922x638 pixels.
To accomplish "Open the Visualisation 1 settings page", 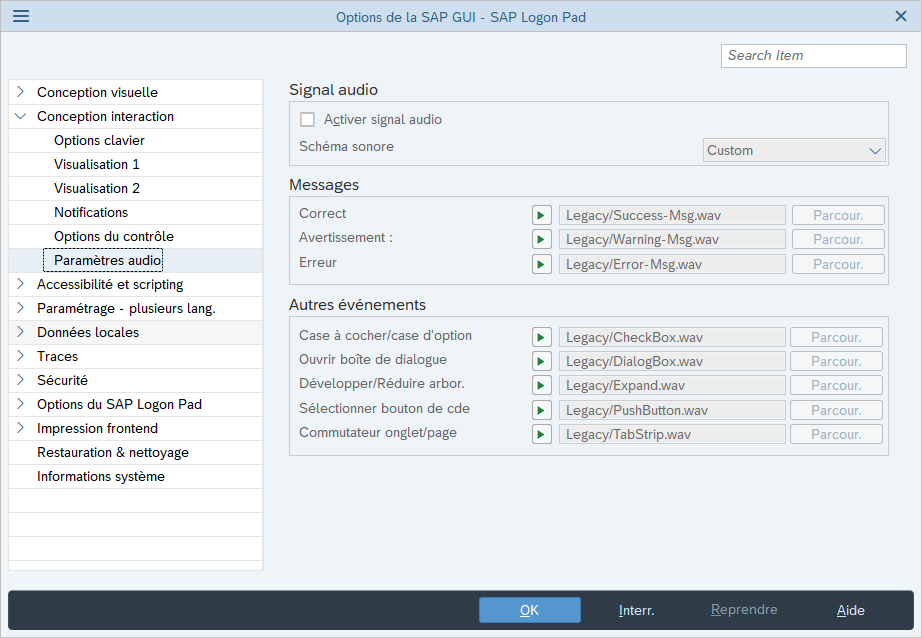I will [97, 165].
